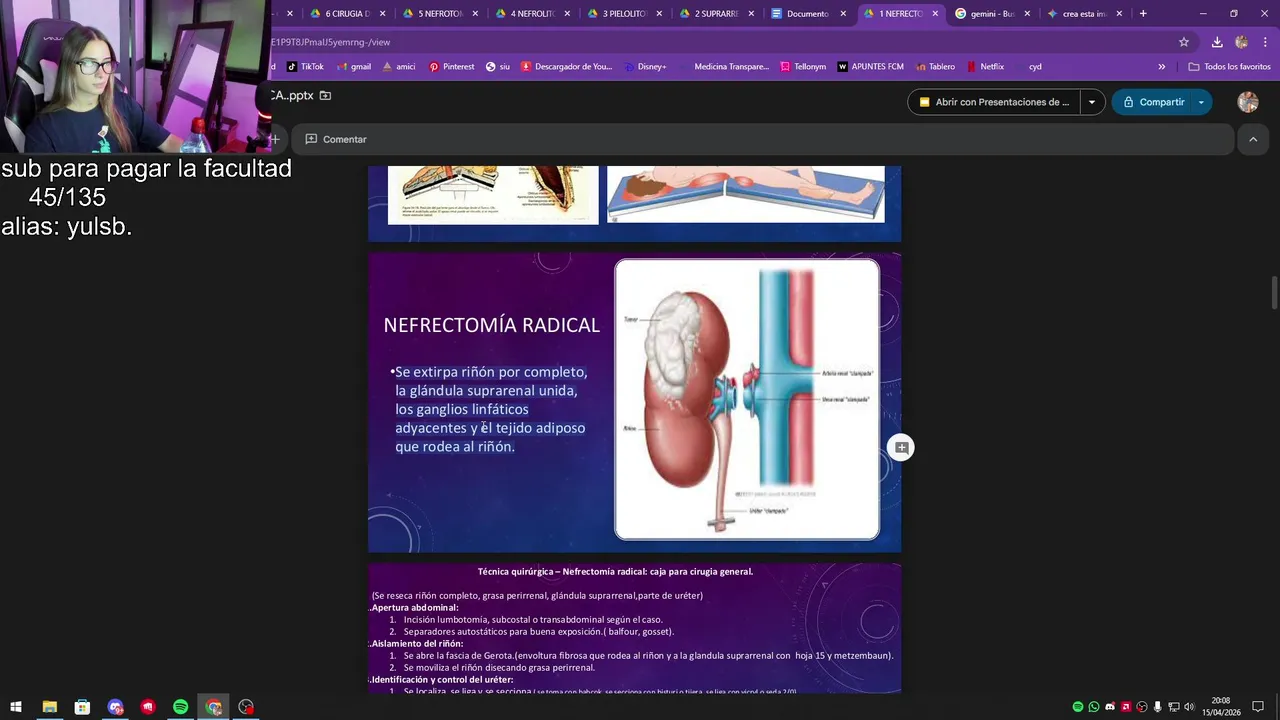Click the microphone tray icon

(1157, 707)
